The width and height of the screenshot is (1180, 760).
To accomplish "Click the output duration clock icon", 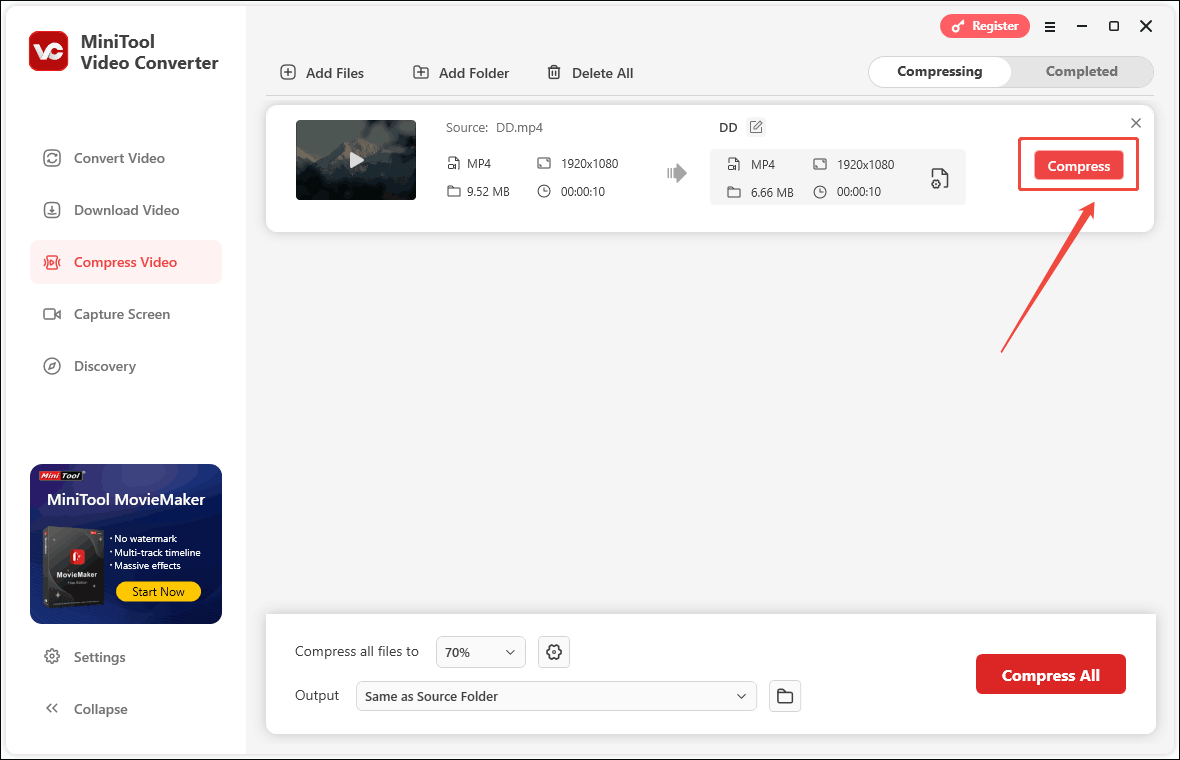I will [x=820, y=192].
